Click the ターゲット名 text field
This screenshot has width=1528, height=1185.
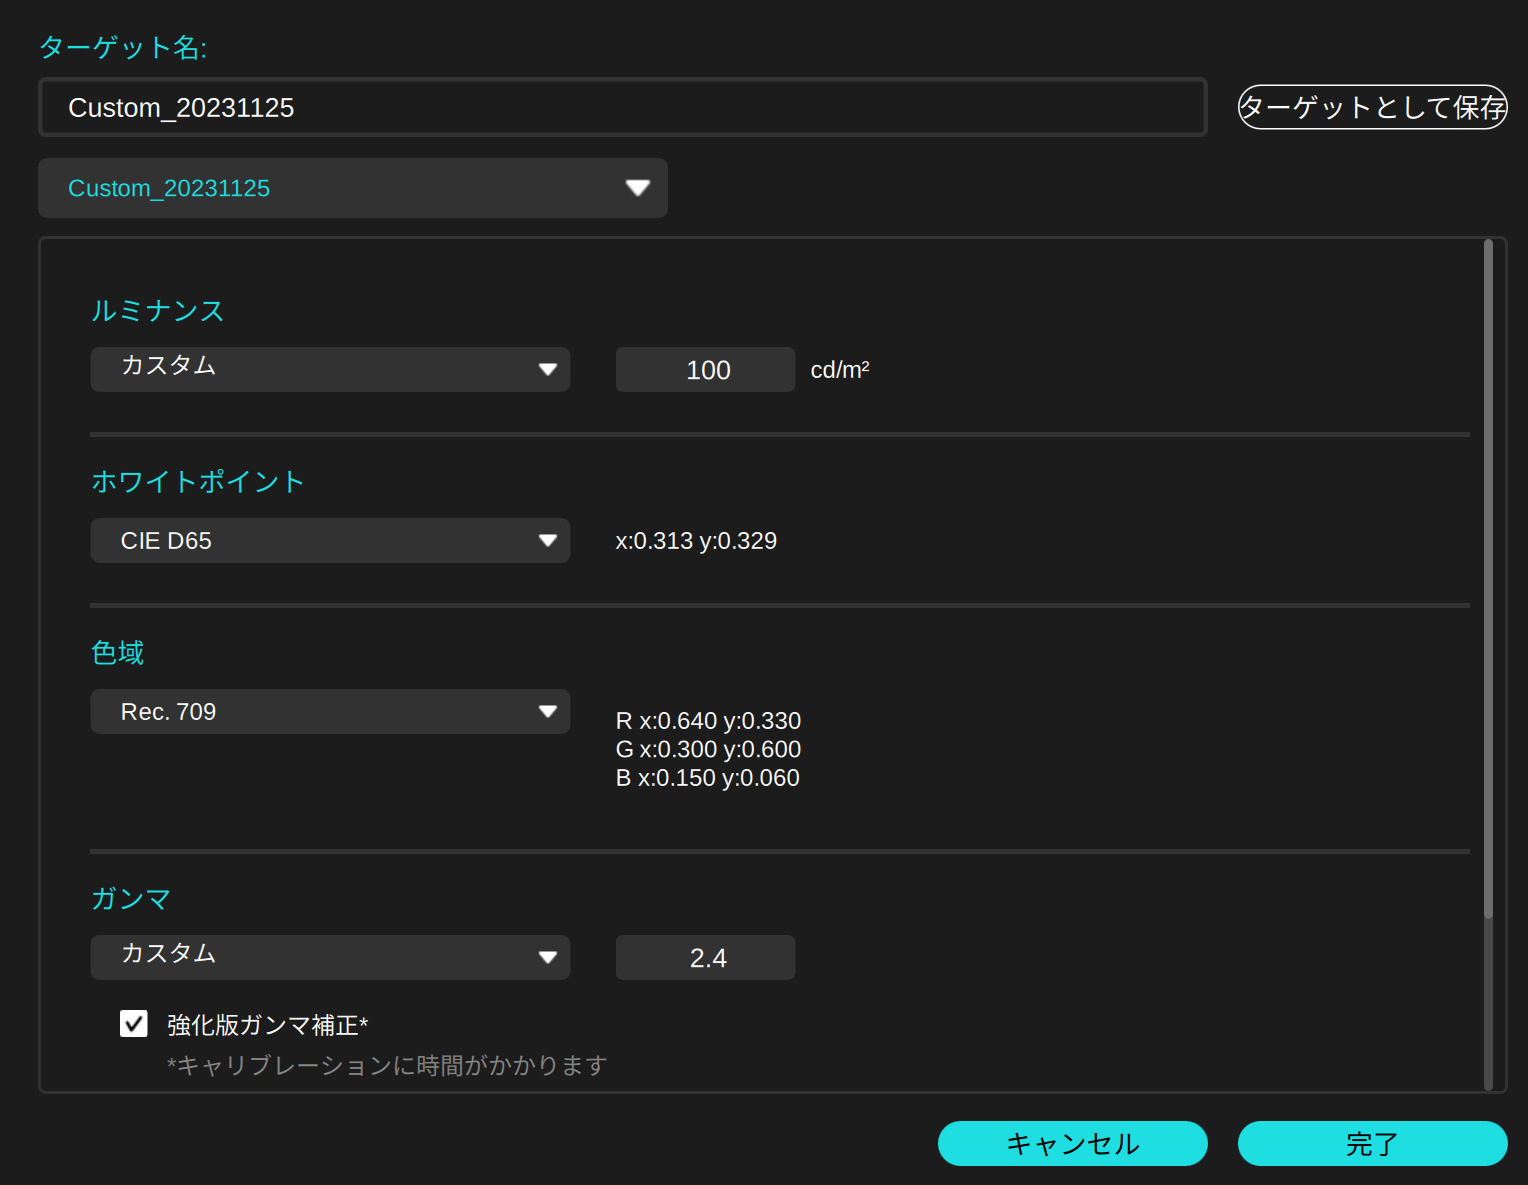tap(622, 107)
